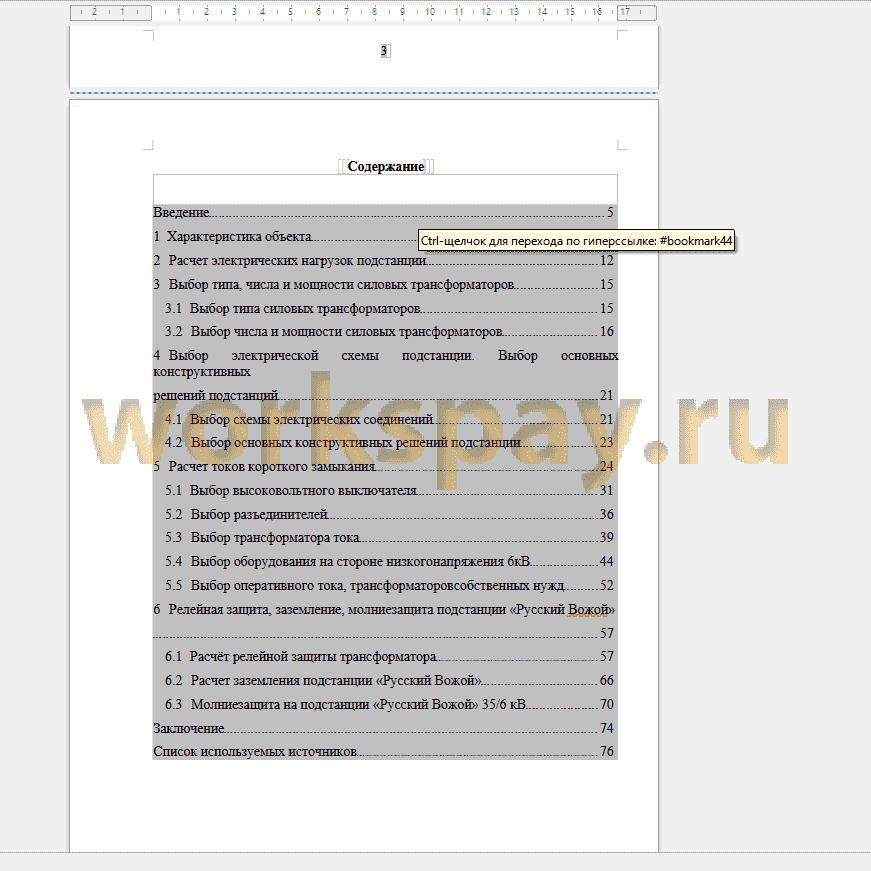Screen dimensions: 871x871
Task: Click the 'решений подстанций' line with page 21
Action: click(x=383, y=396)
